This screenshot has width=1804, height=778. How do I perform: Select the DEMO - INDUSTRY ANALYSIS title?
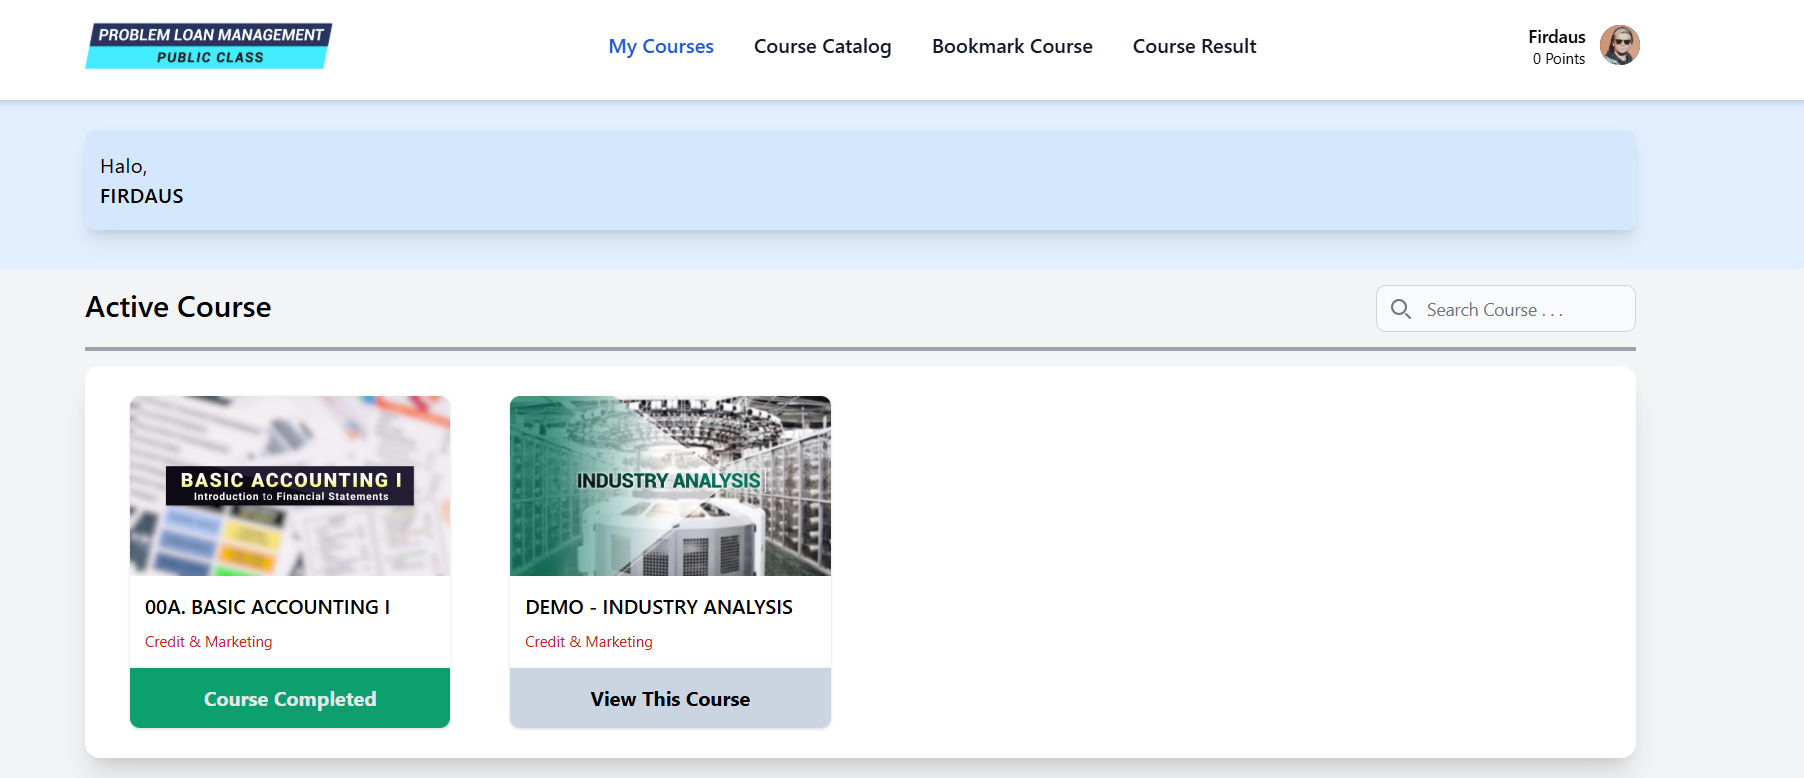tap(659, 607)
